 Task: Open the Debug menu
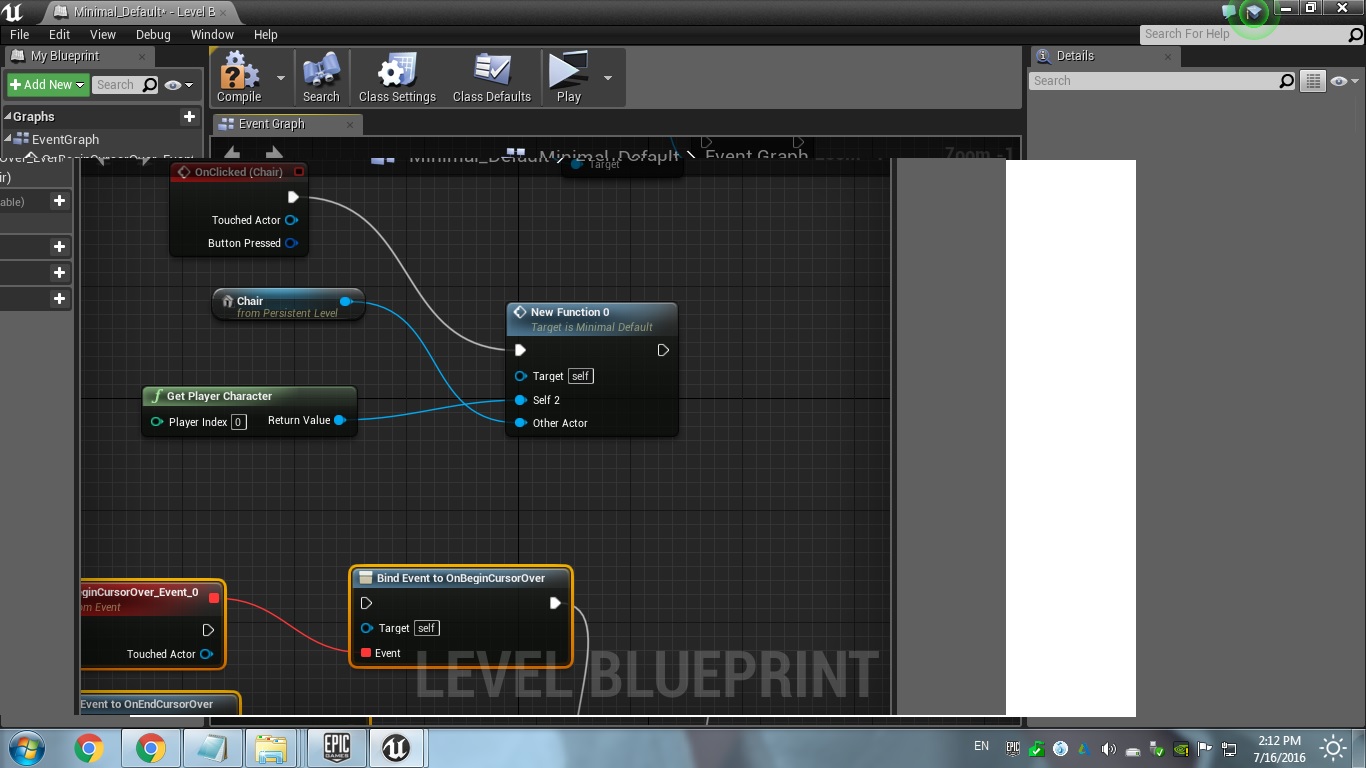(153, 34)
